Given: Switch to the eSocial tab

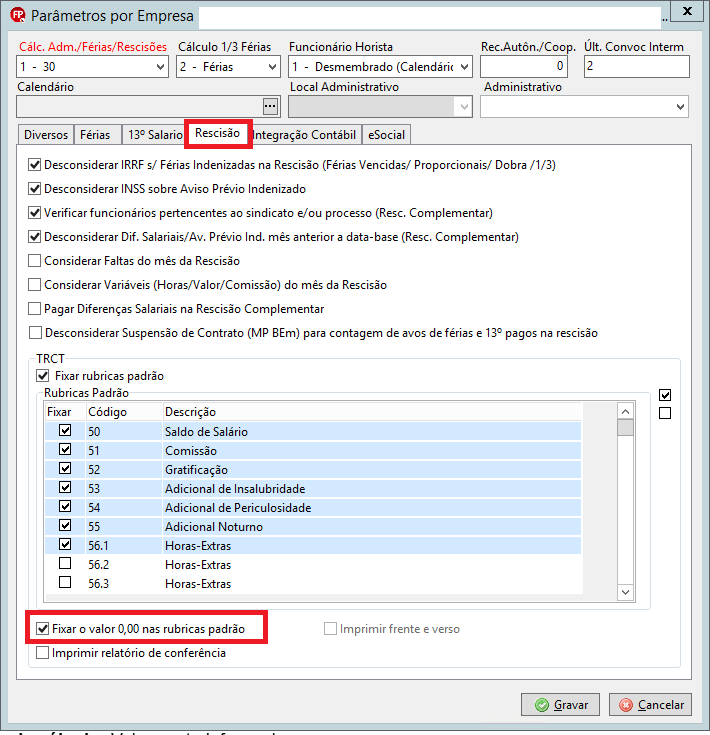Looking at the screenshot, I should pyautogui.click(x=387, y=135).
